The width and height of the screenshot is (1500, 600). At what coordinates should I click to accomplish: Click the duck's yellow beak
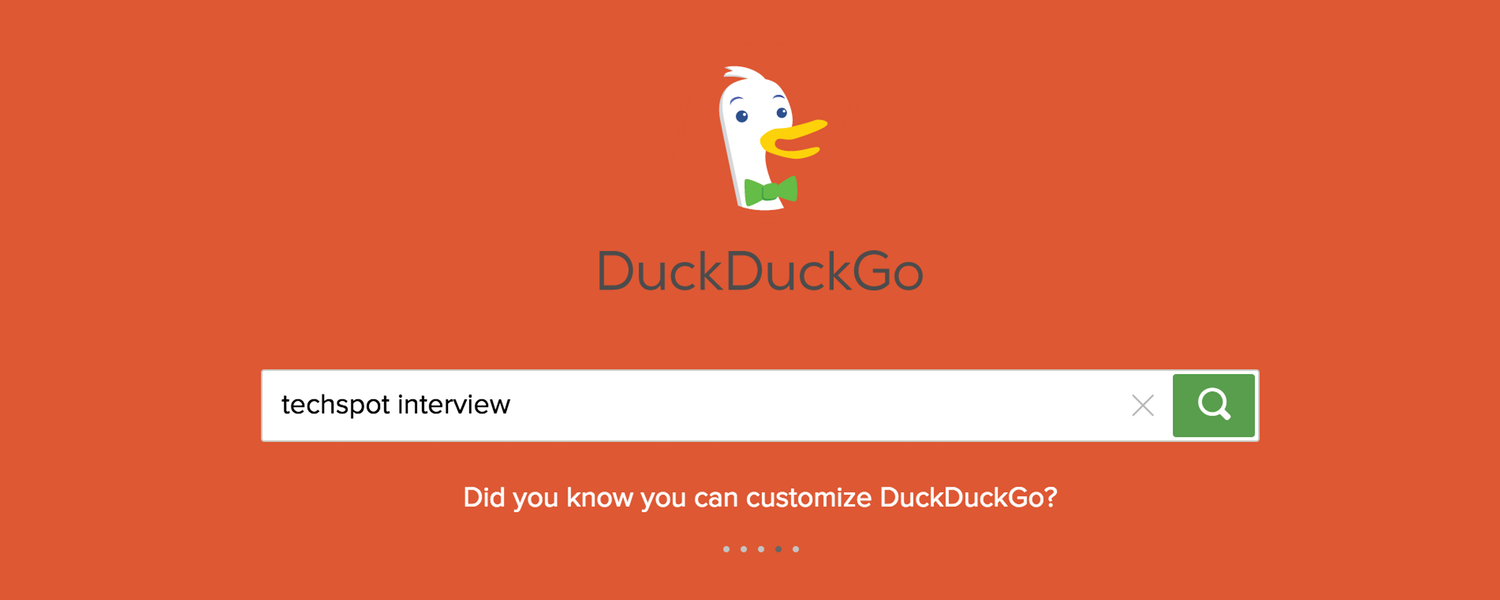tap(794, 140)
